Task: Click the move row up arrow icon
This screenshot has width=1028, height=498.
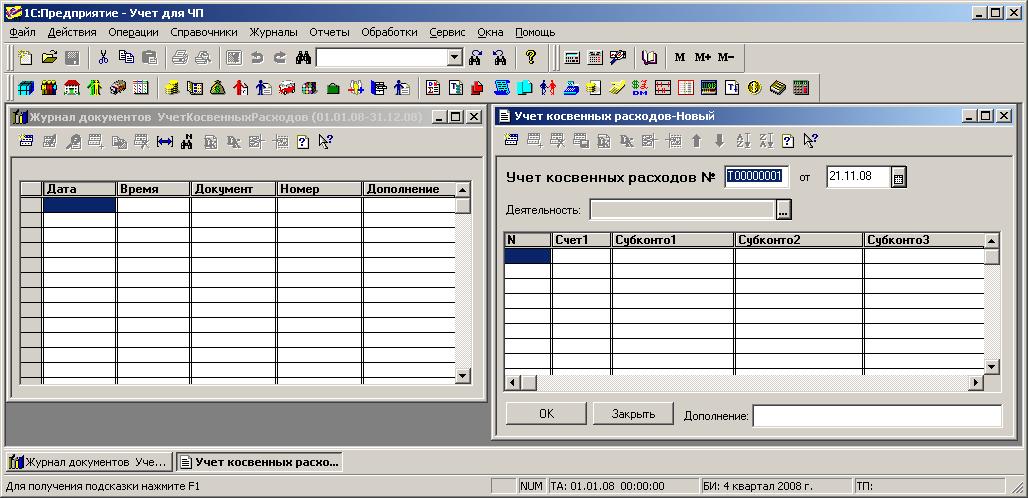Action: pos(697,141)
